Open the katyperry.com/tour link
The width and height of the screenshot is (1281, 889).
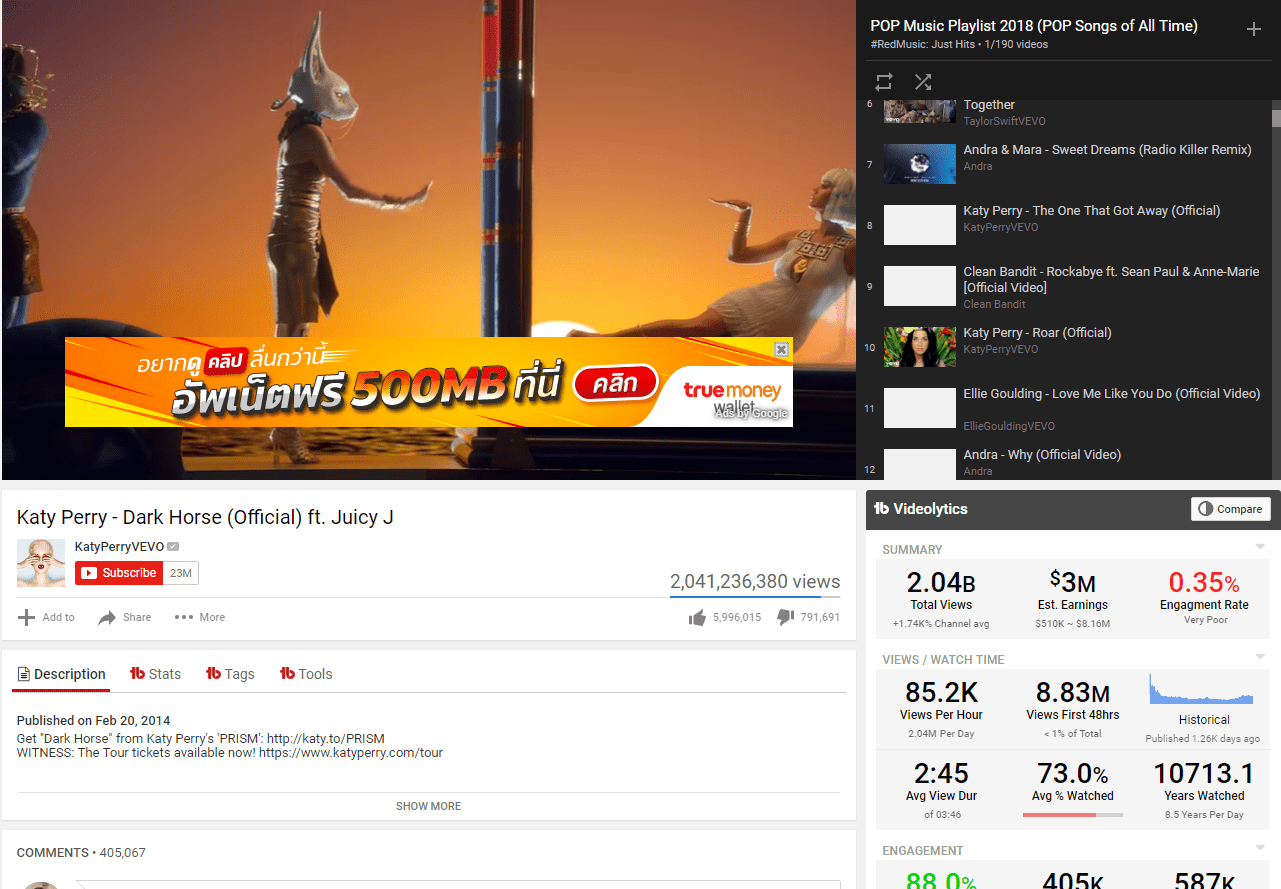(x=351, y=752)
